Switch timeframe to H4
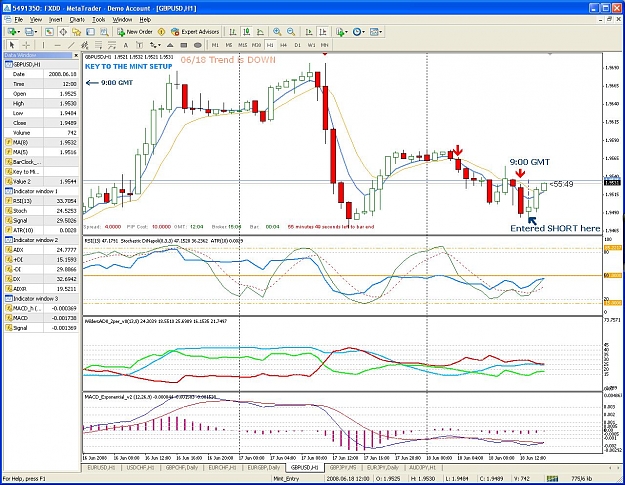This screenshot has width=625, height=485. pyautogui.click(x=283, y=45)
